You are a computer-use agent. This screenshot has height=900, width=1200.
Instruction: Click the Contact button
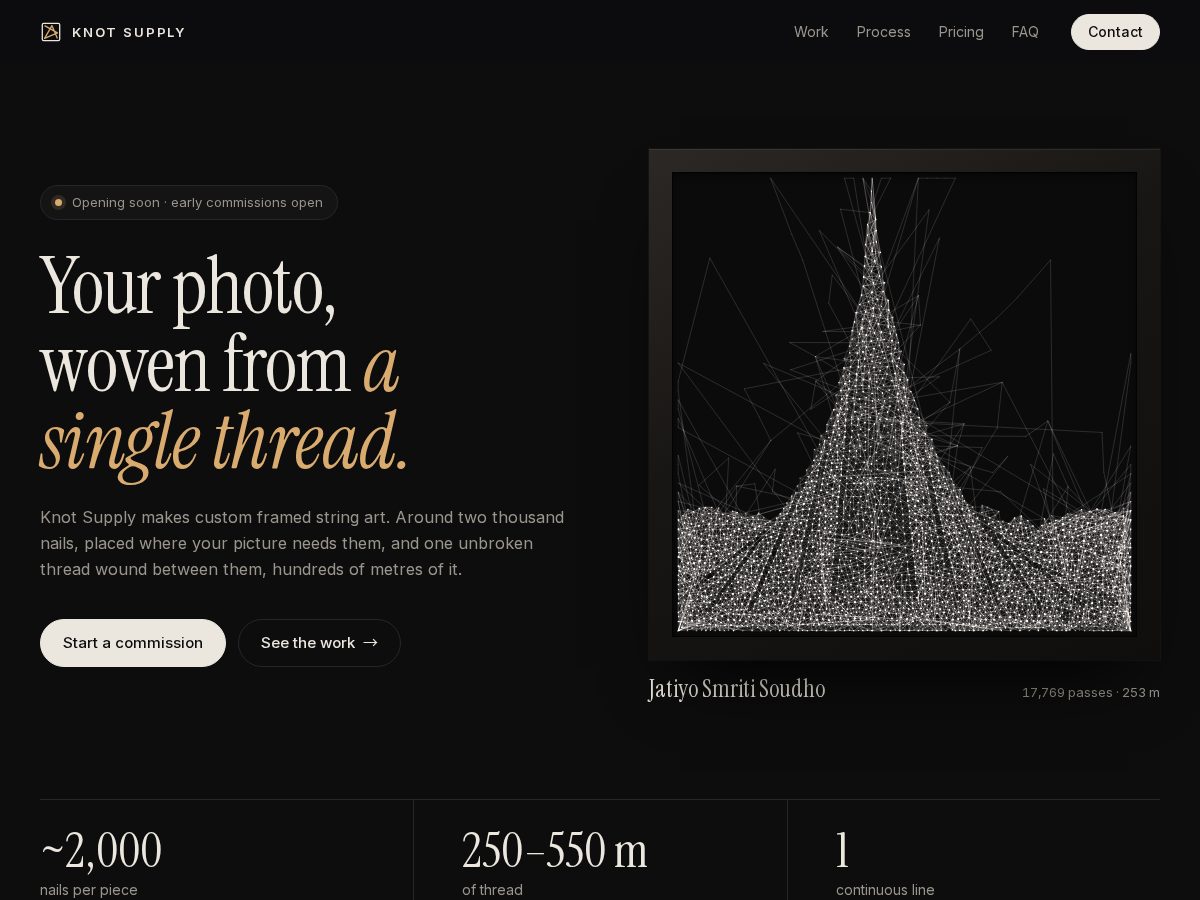tap(1115, 32)
